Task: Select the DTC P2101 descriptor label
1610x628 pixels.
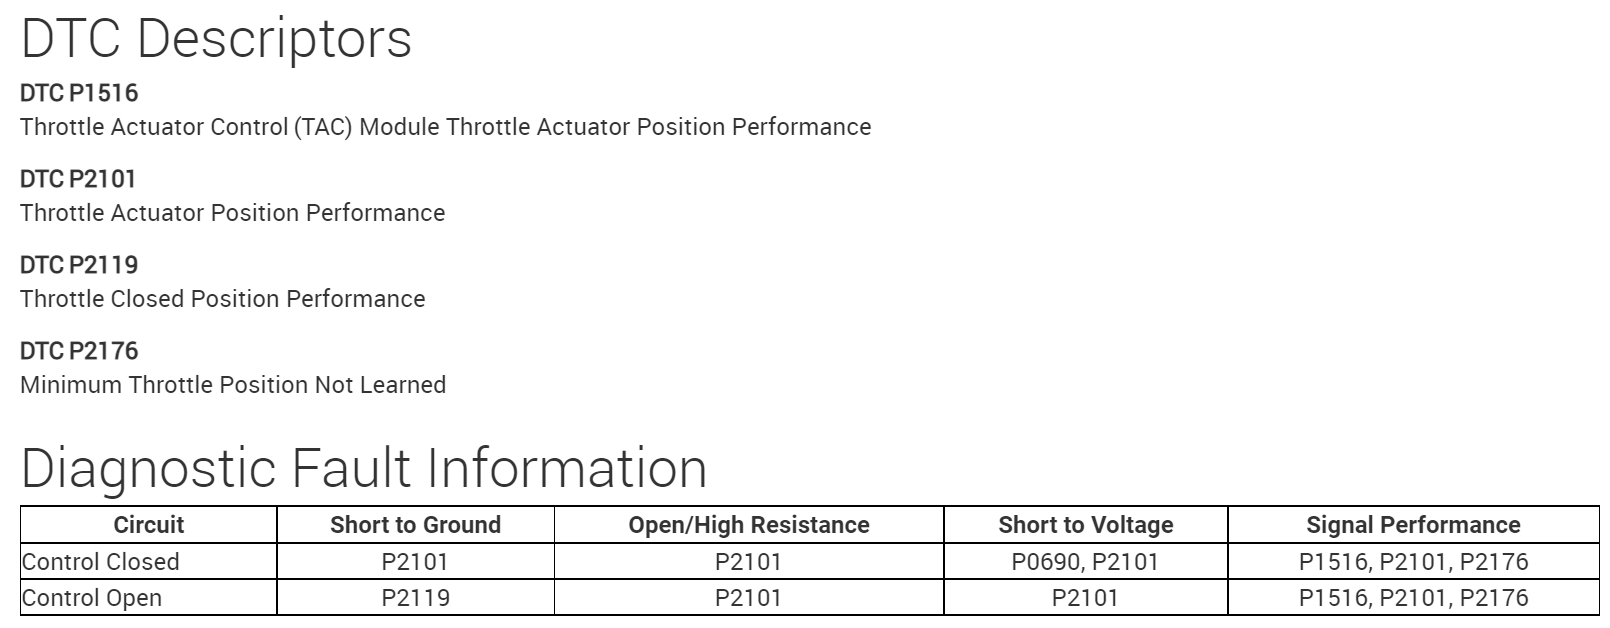Action: (x=78, y=179)
